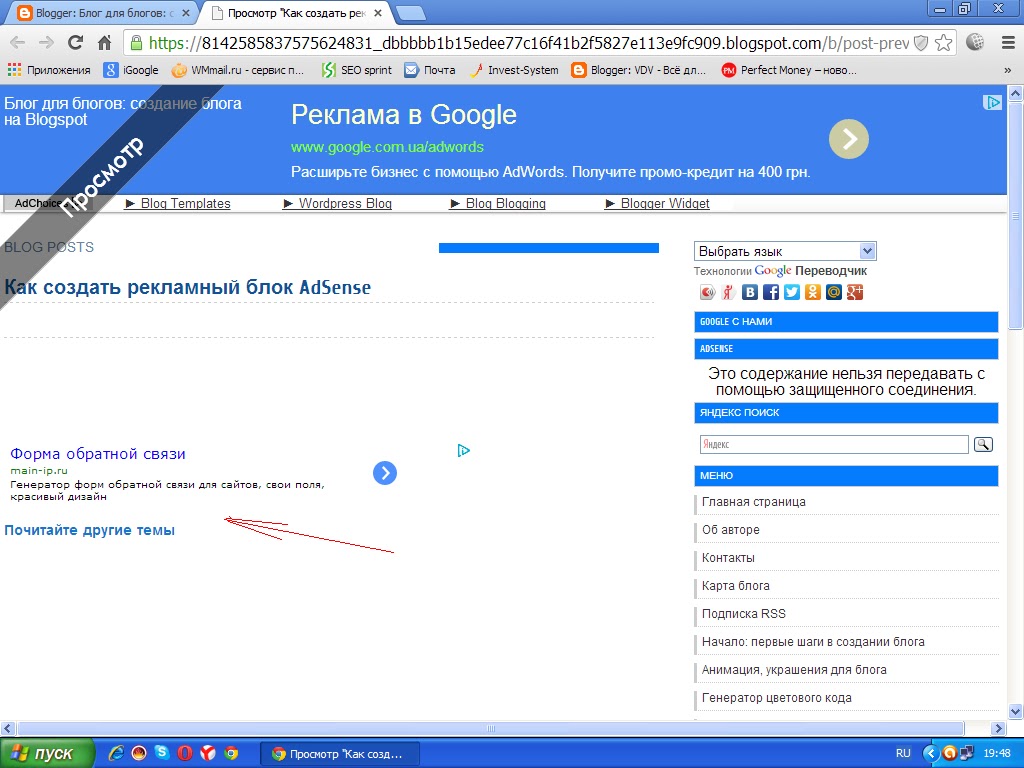
Task: Open Главная страница menu link
Action: point(754,502)
